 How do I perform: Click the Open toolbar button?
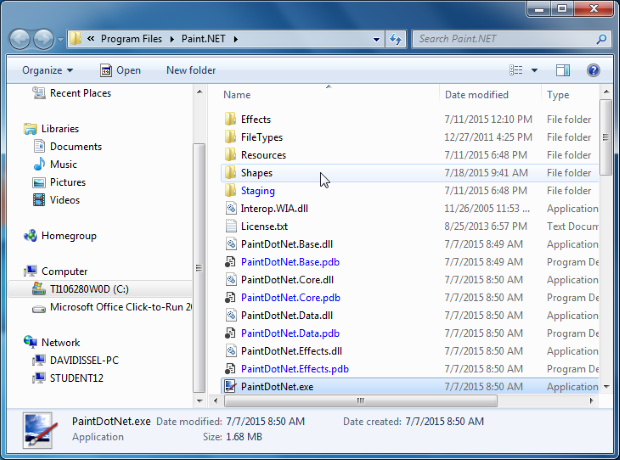pyautogui.click(x=120, y=70)
